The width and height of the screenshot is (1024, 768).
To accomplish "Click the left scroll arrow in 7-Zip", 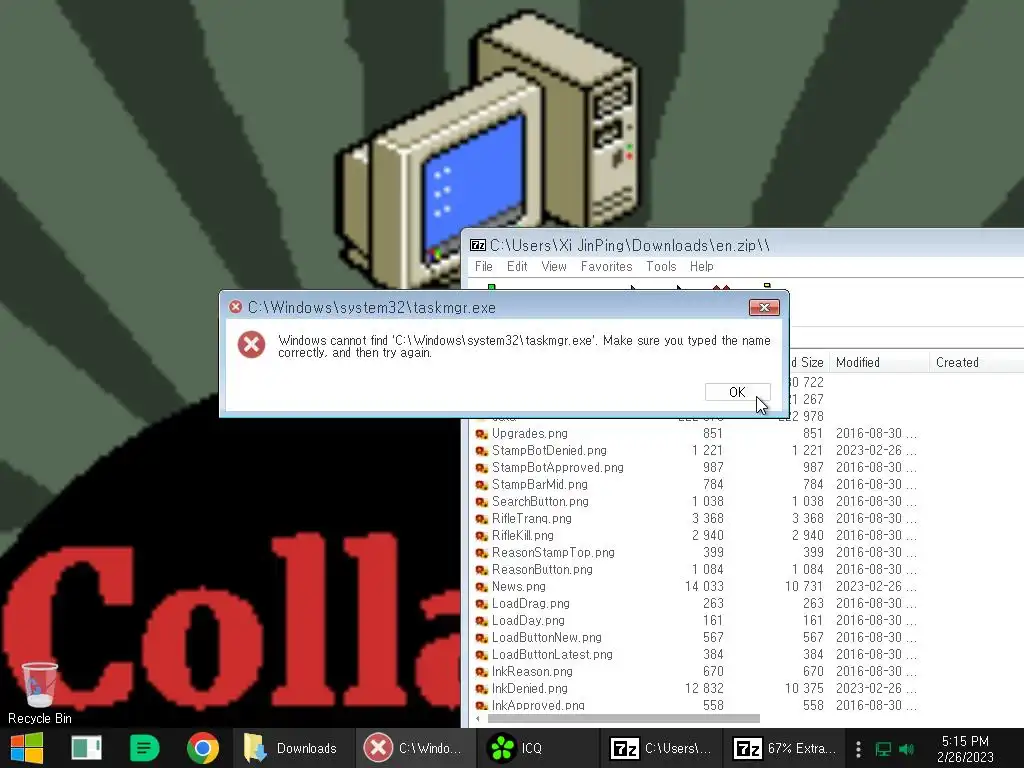I will coord(479,718).
